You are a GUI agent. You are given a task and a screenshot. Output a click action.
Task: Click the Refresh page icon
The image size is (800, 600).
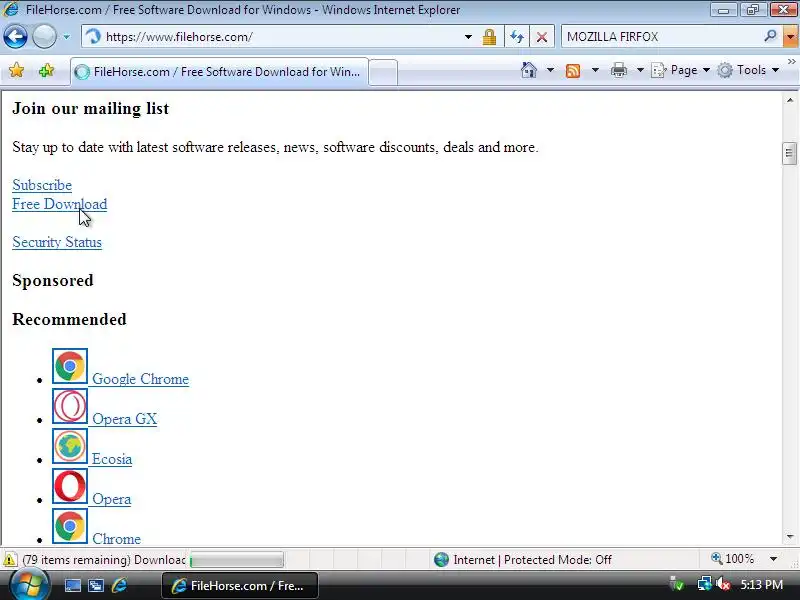(517, 37)
